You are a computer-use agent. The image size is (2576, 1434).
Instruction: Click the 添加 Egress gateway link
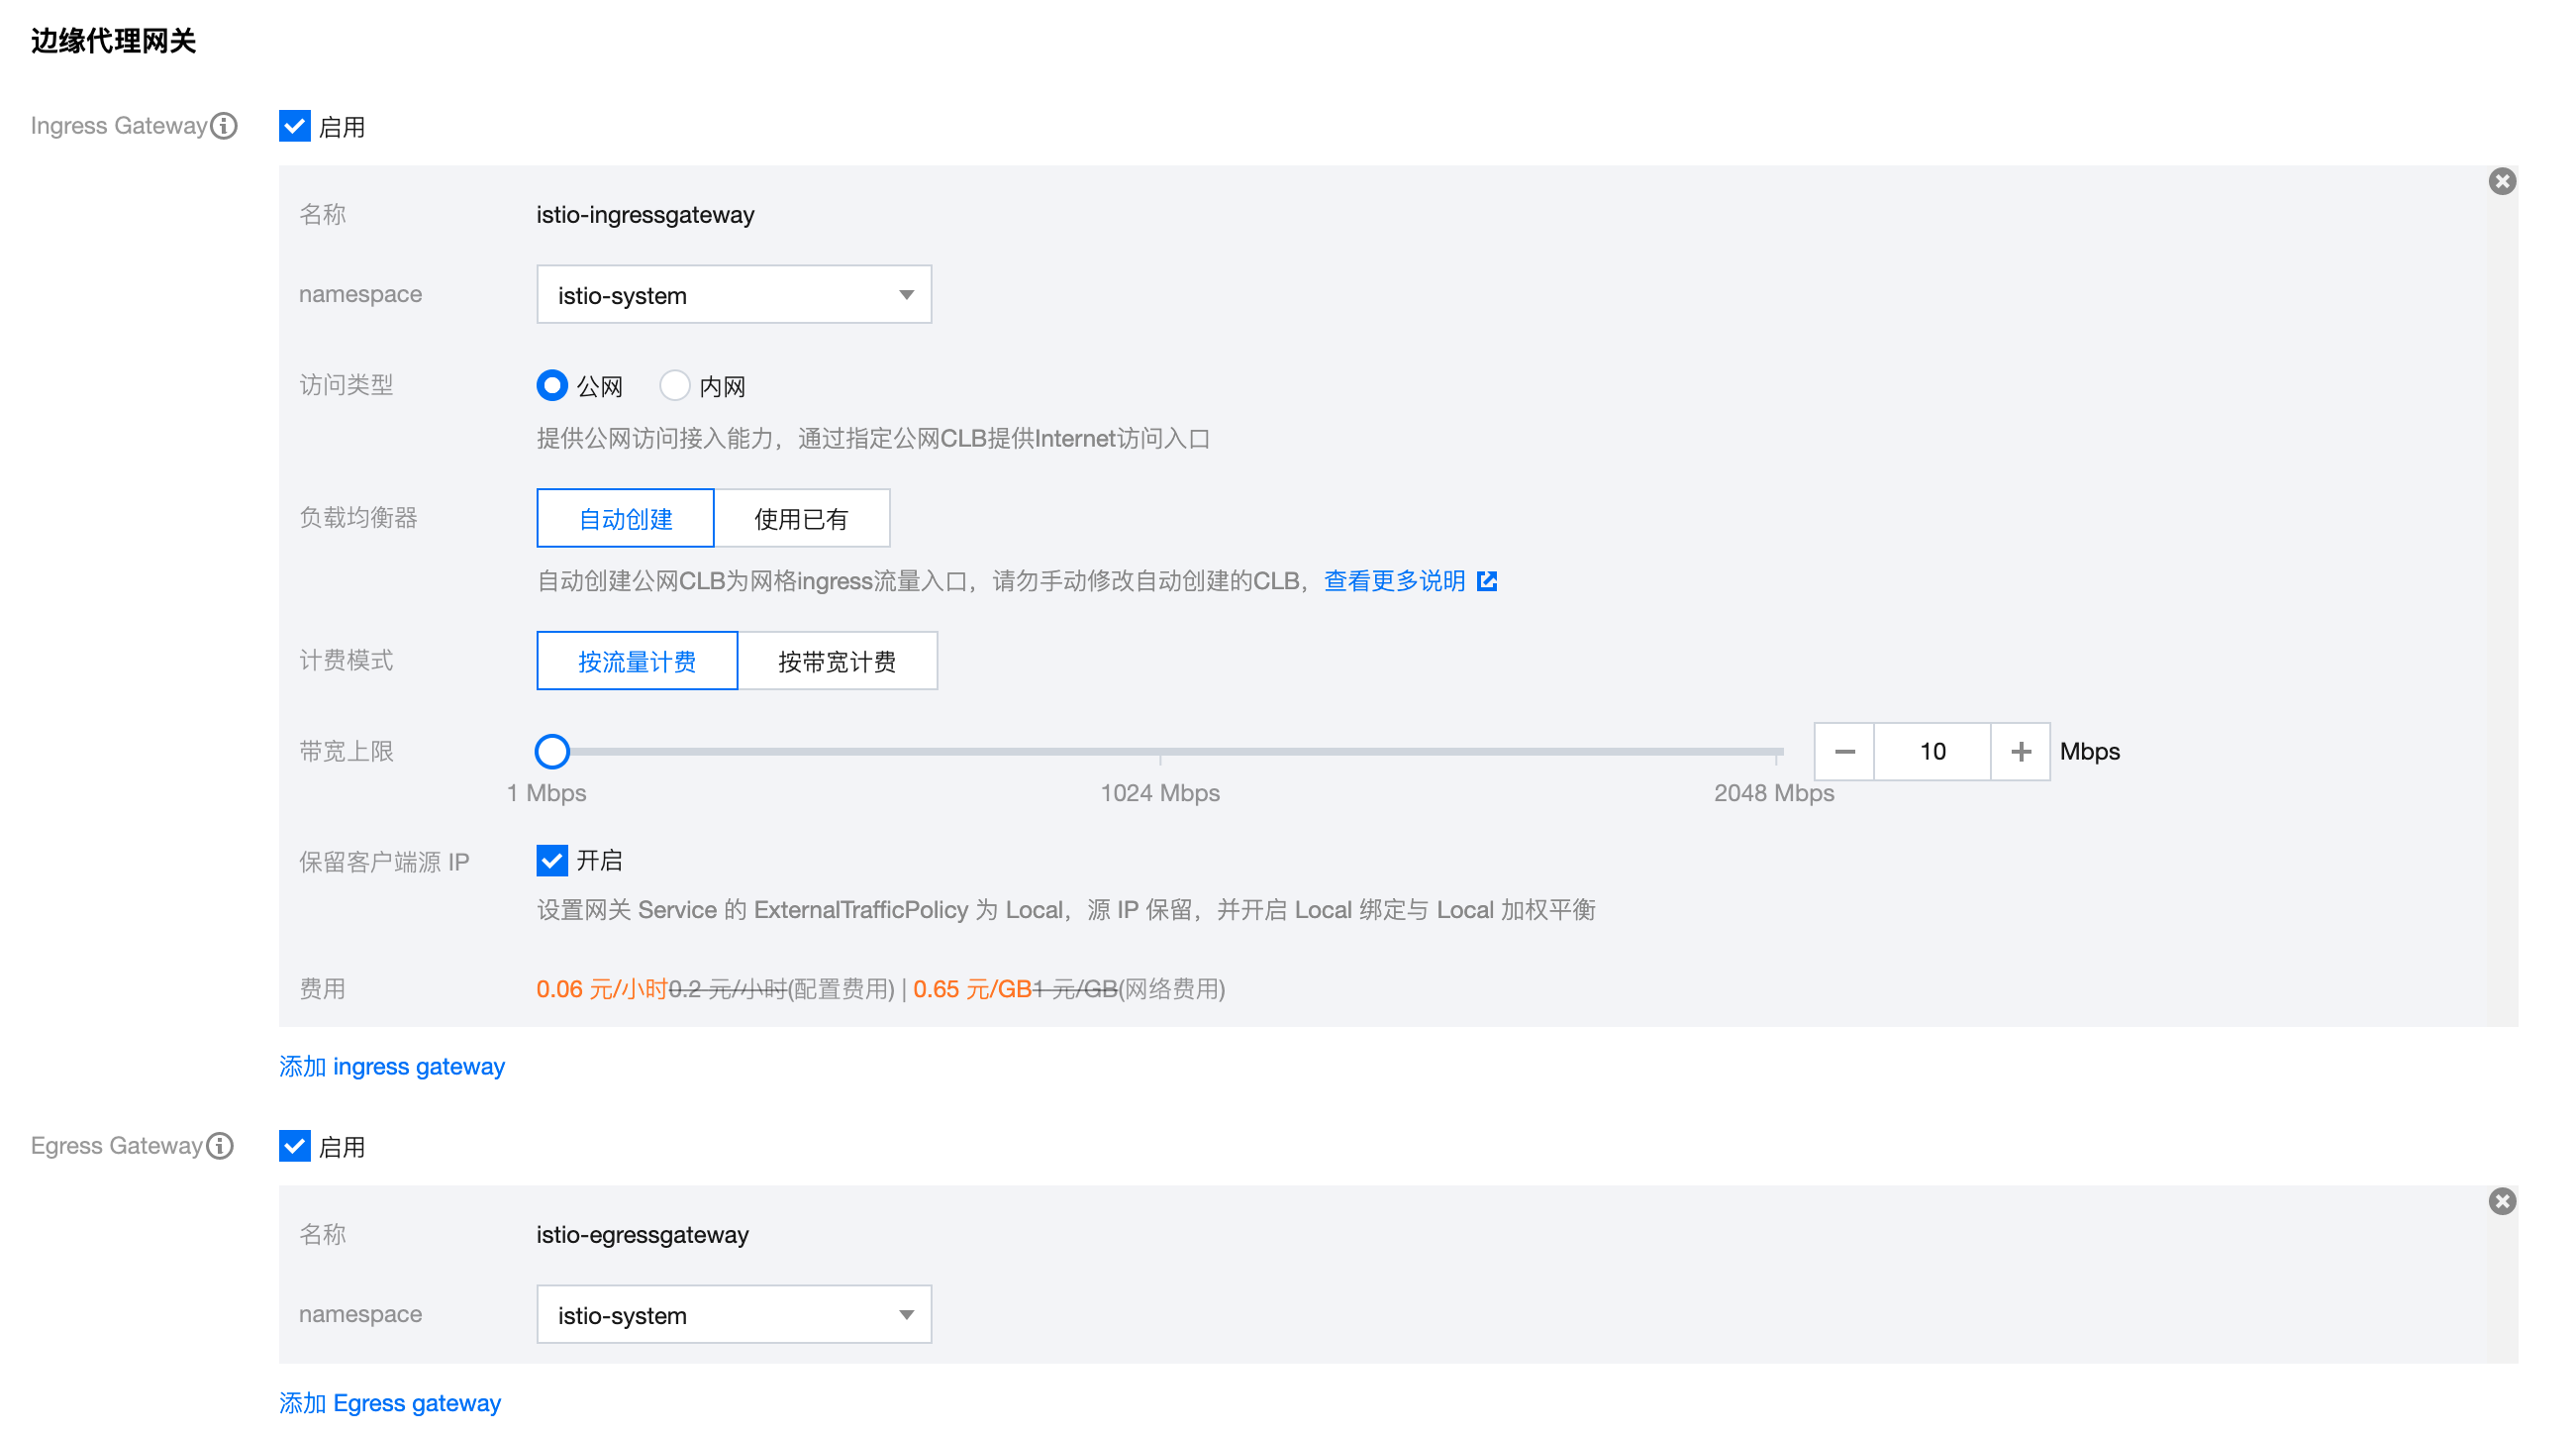(390, 1404)
